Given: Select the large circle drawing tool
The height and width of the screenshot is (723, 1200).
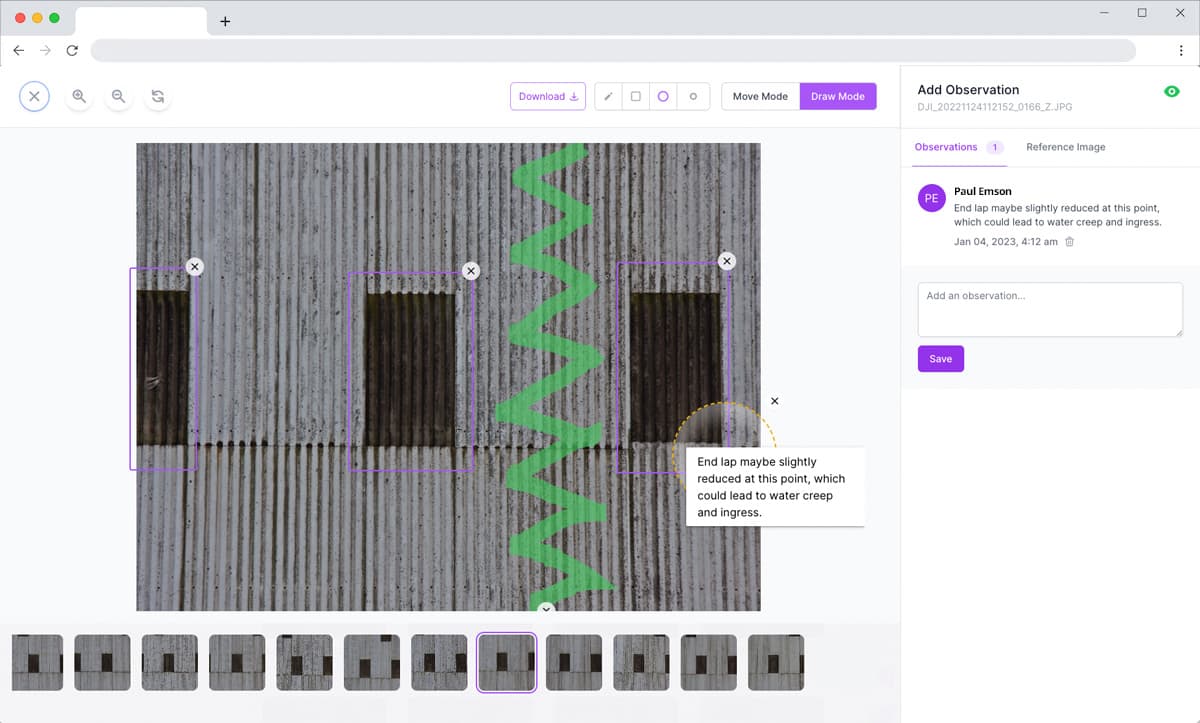Looking at the screenshot, I should coord(662,97).
